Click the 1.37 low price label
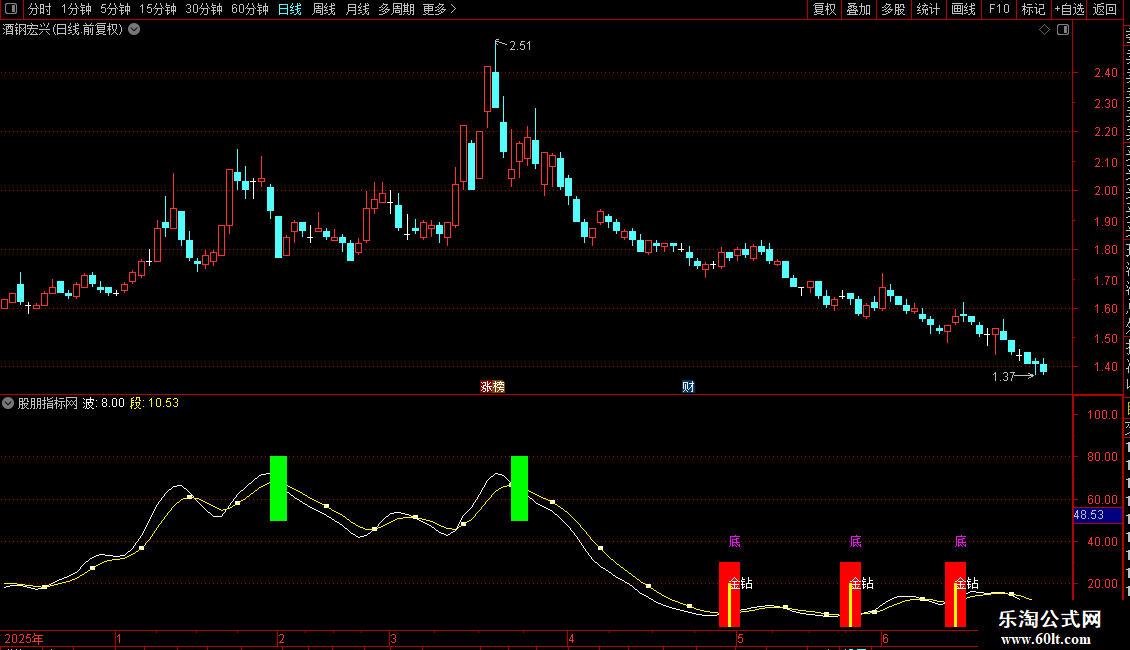1130x650 pixels. pyautogui.click(x=1003, y=376)
